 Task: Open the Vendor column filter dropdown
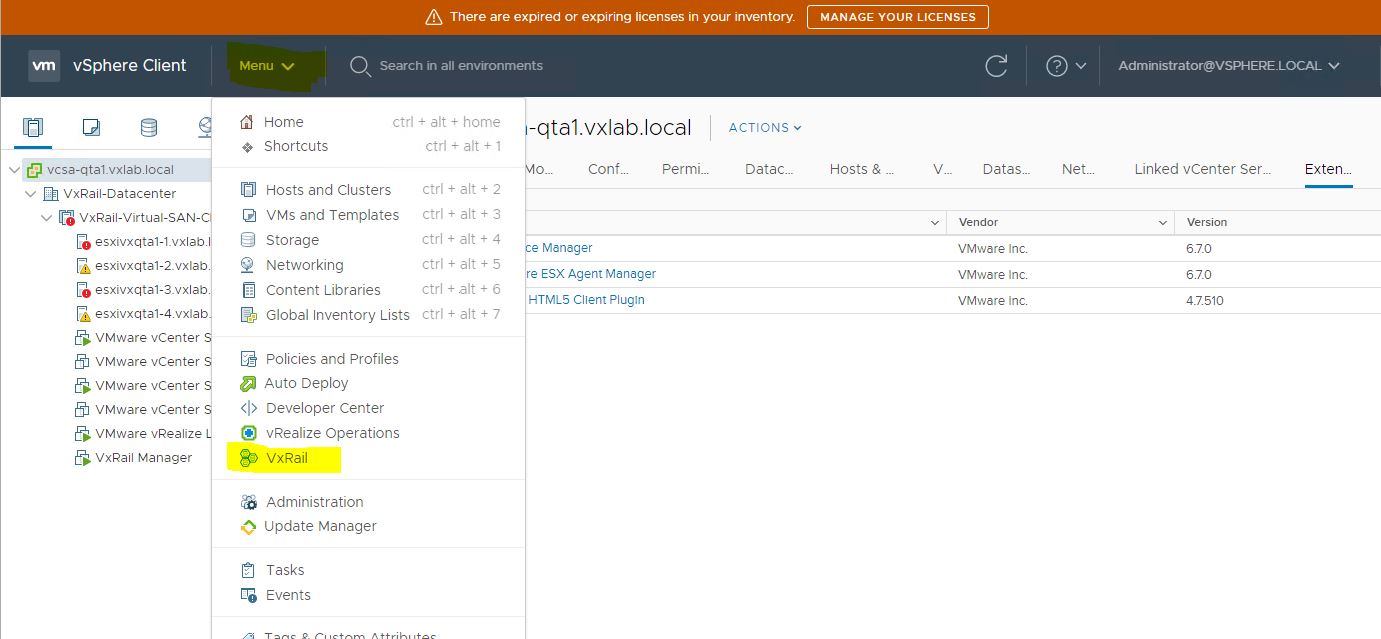[1161, 222]
